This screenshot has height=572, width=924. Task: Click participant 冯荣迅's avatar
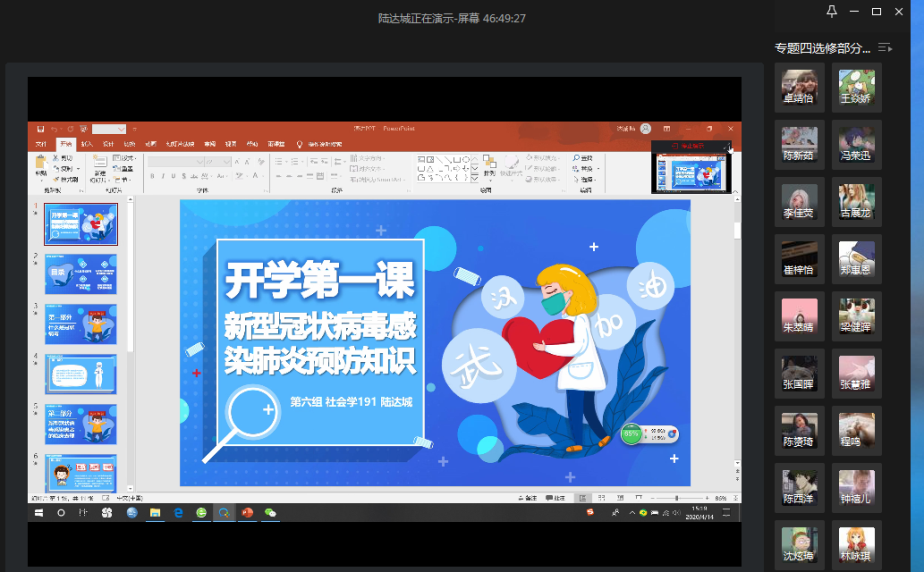[856, 144]
